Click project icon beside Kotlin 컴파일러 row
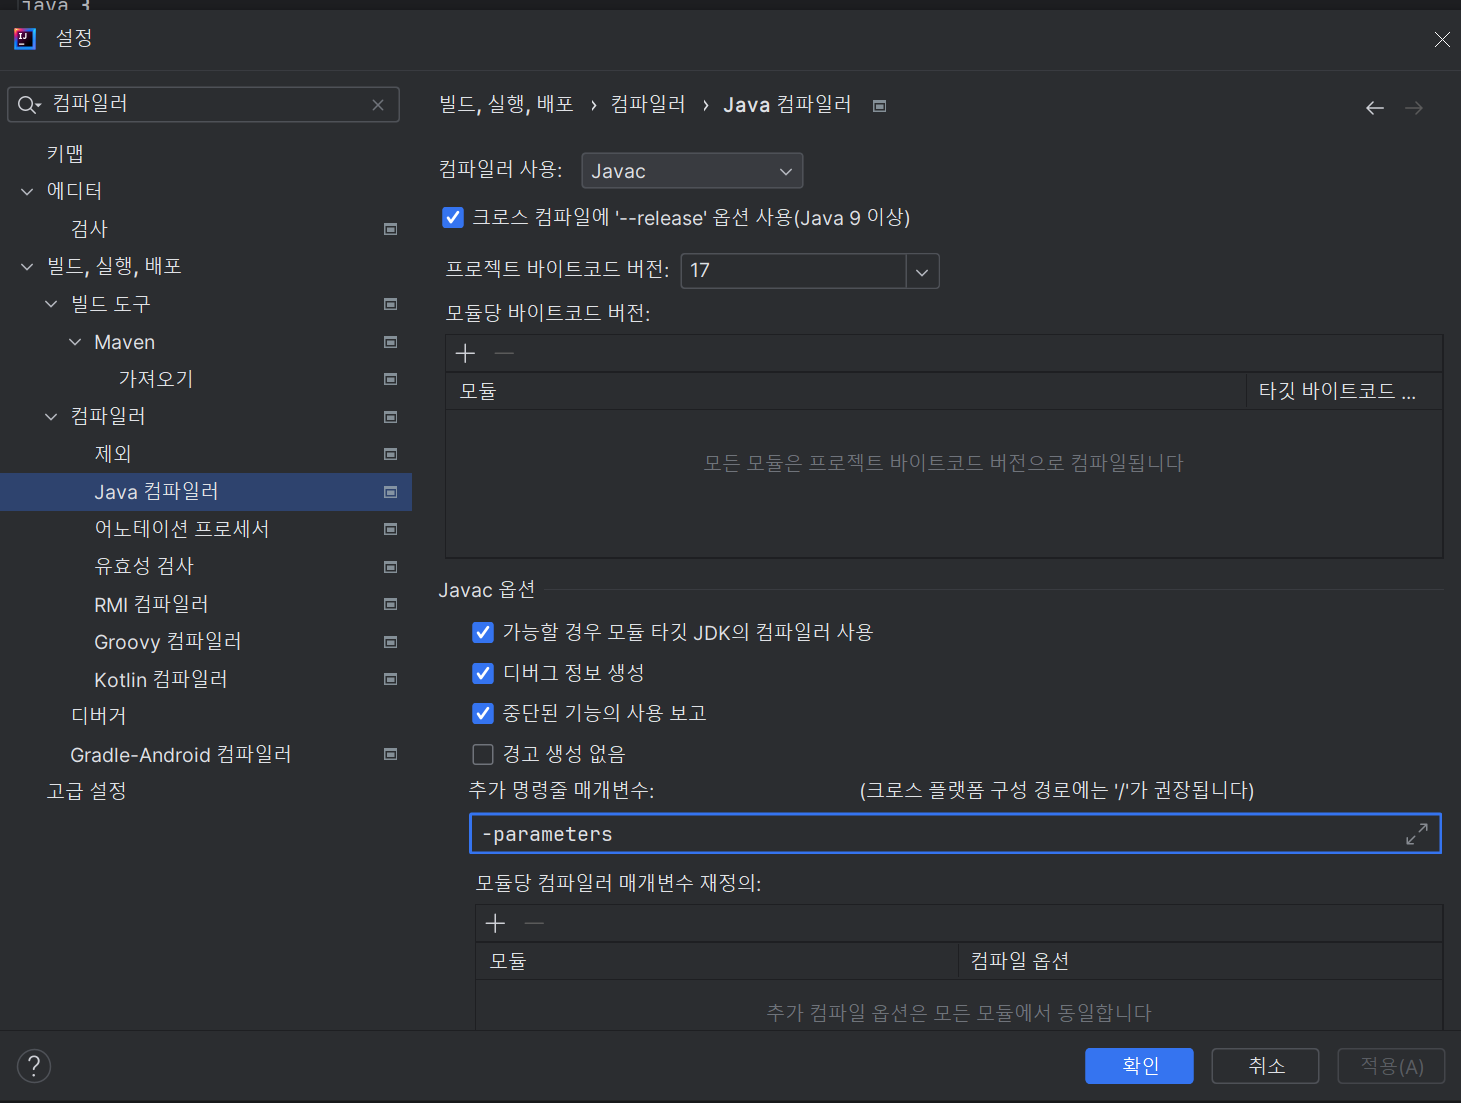 coord(391,679)
